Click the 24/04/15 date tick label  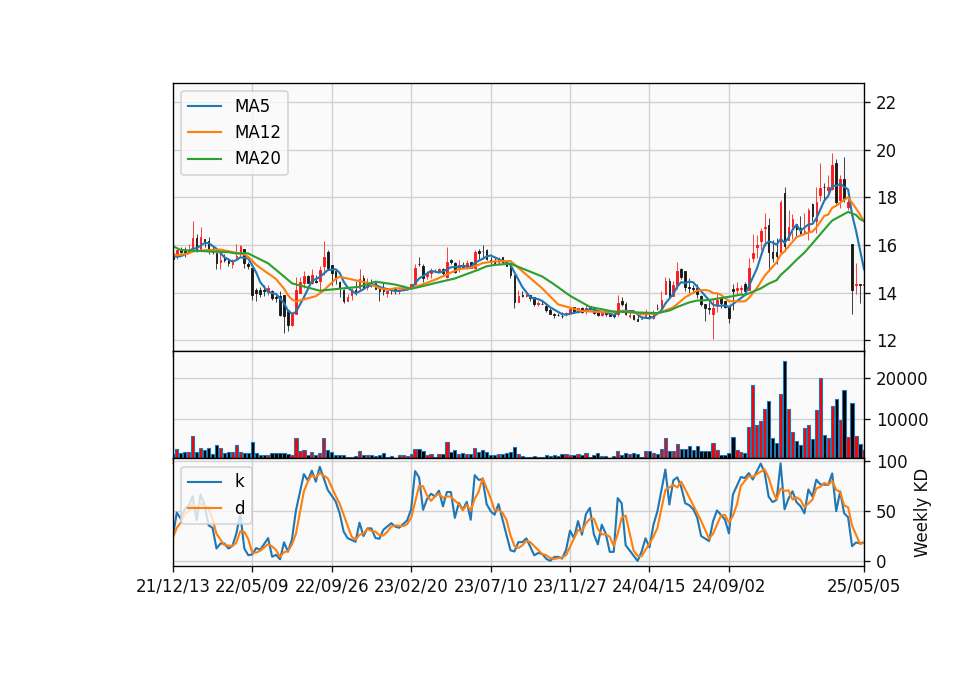649,586
